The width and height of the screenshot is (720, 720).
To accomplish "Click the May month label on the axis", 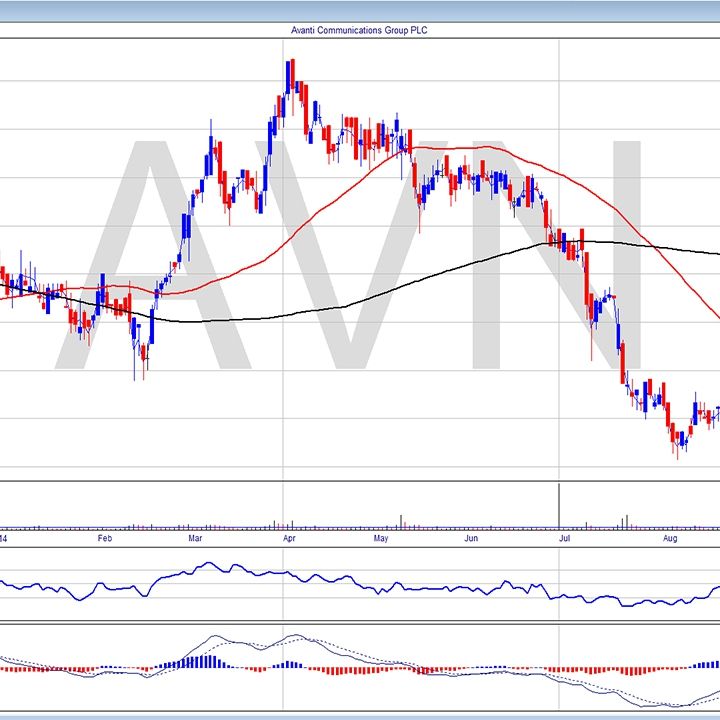I will [381, 538].
